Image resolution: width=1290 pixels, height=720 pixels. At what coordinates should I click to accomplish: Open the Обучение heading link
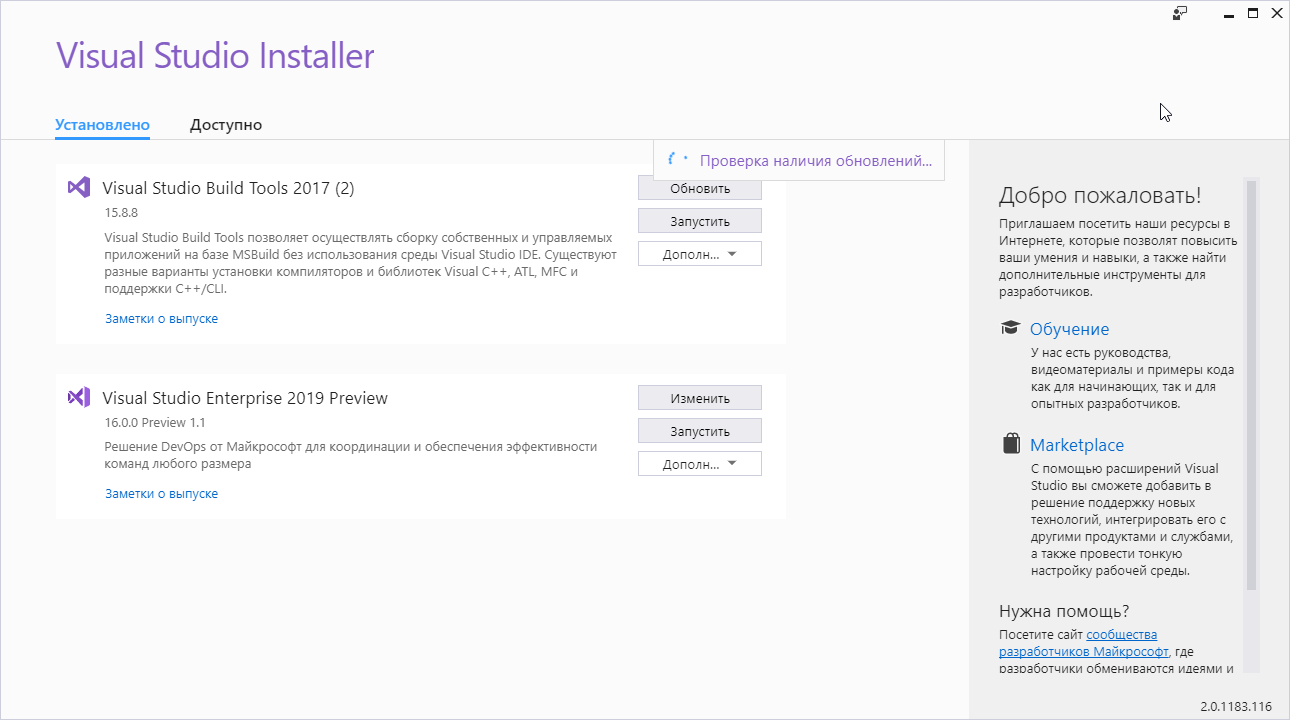coord(1069,329)
